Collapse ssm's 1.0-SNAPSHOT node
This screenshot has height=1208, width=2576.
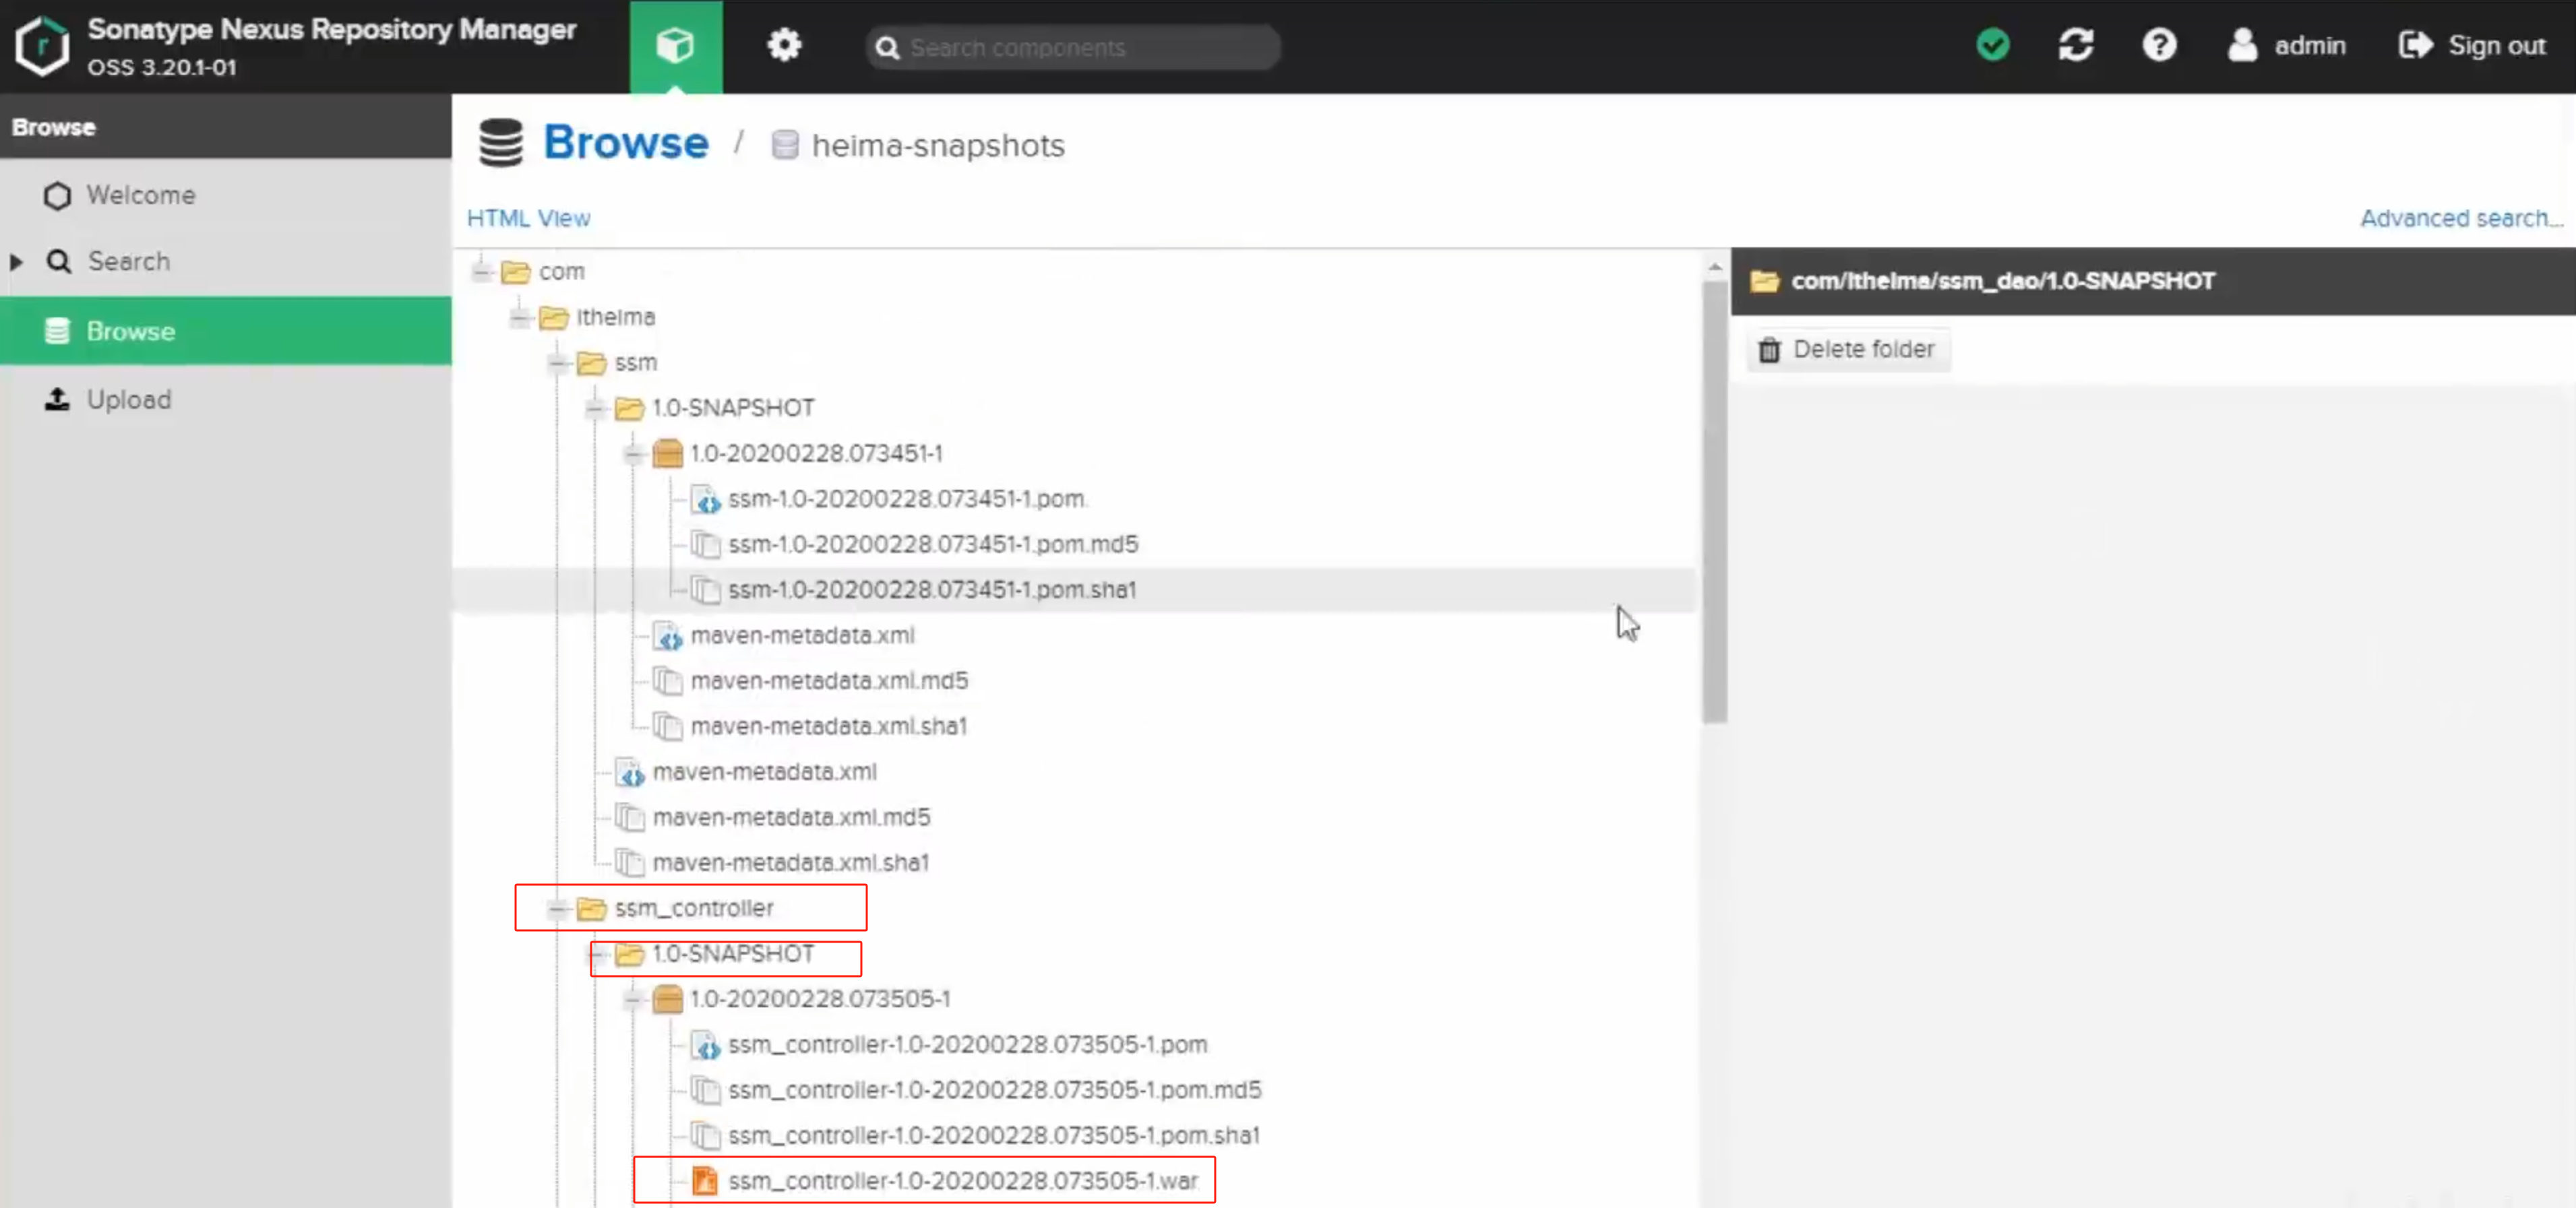coord(596,408)
